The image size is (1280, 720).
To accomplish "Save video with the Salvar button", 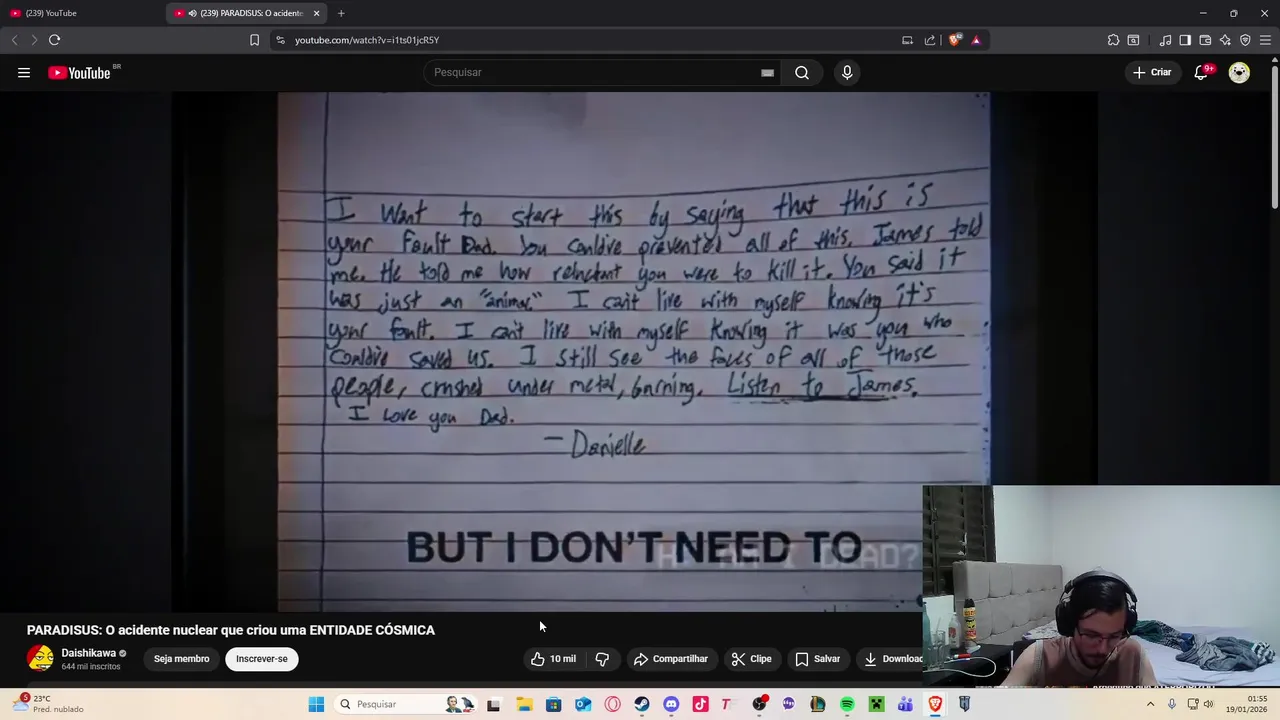I will [x=818, y=659].
